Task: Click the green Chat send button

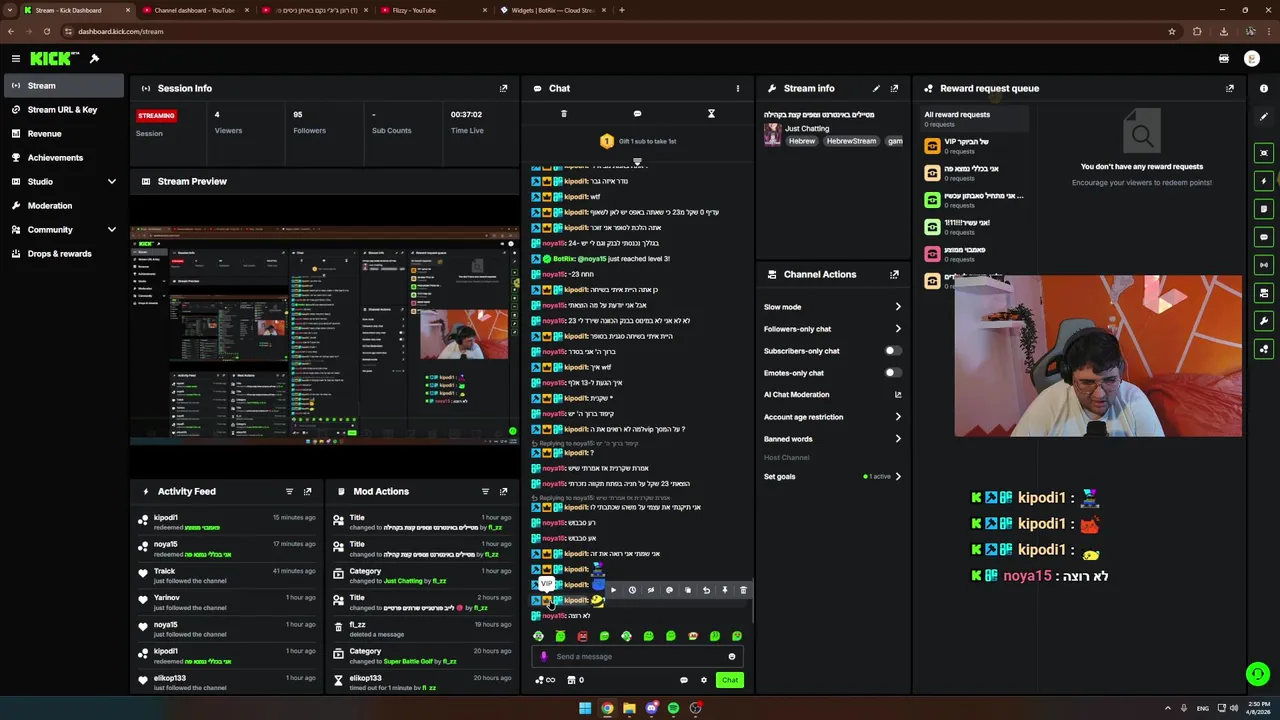Action: pos(730,680)
